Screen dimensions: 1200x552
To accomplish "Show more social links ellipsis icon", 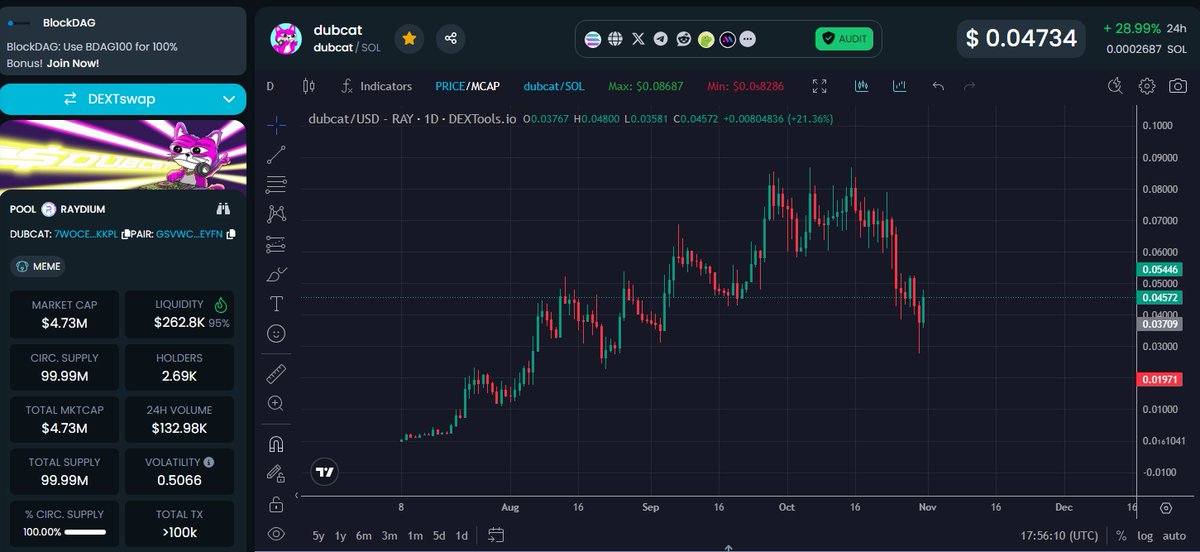I will tap(749, 39).
